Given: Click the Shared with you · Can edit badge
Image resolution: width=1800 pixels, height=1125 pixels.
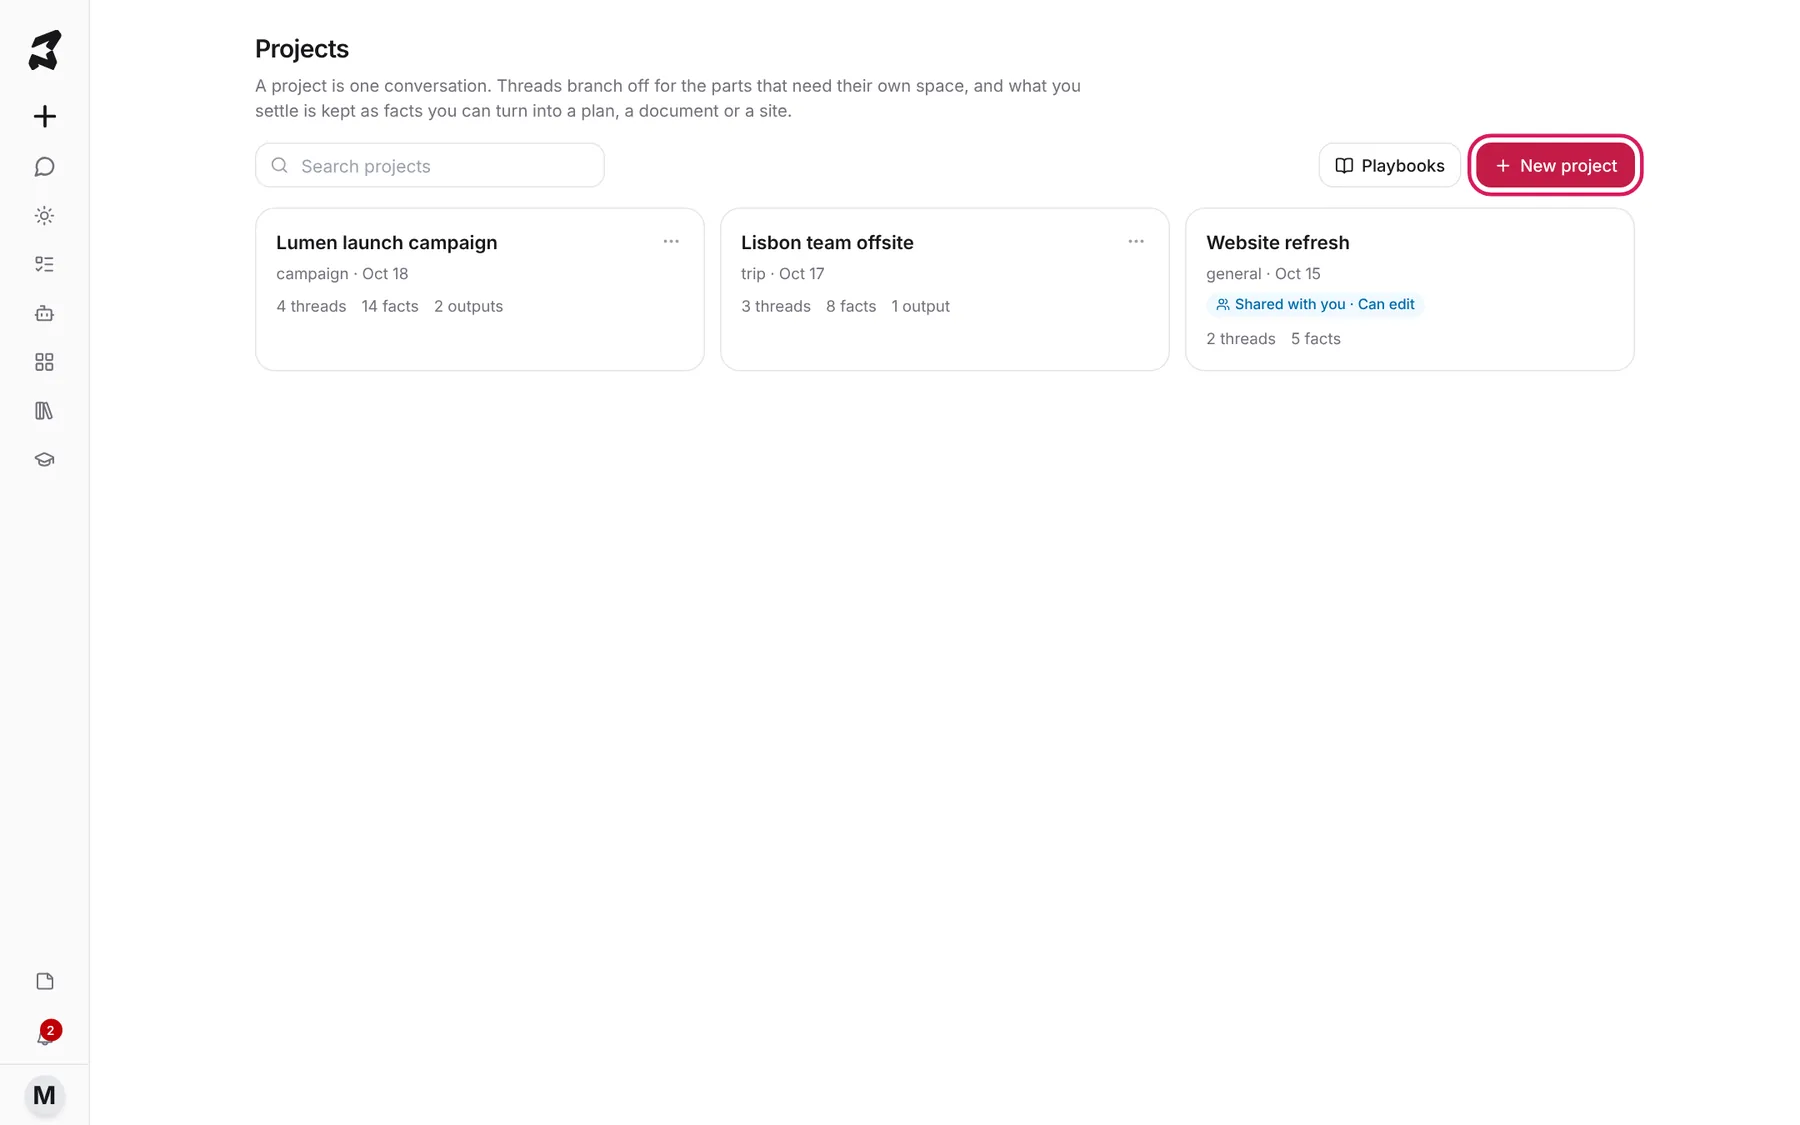Looking at the screenshot, I should point(1315,304).
